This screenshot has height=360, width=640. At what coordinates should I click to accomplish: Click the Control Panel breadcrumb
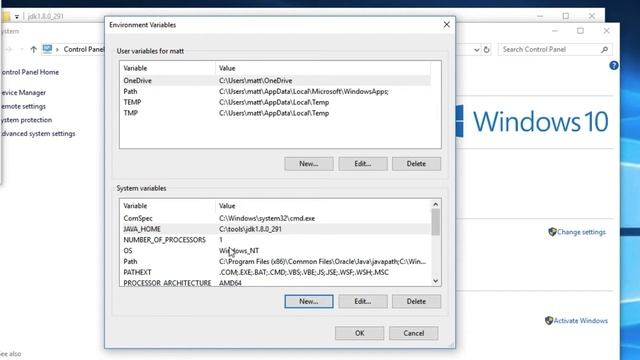click(x=84, y=49)
